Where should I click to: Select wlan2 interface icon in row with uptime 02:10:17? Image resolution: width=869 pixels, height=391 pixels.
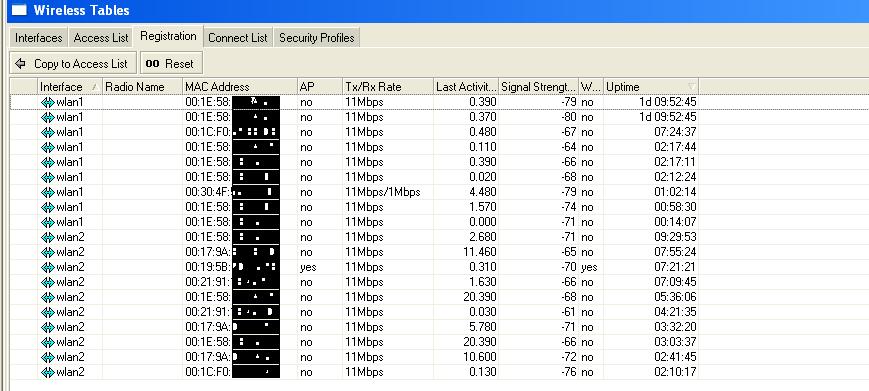48,372
